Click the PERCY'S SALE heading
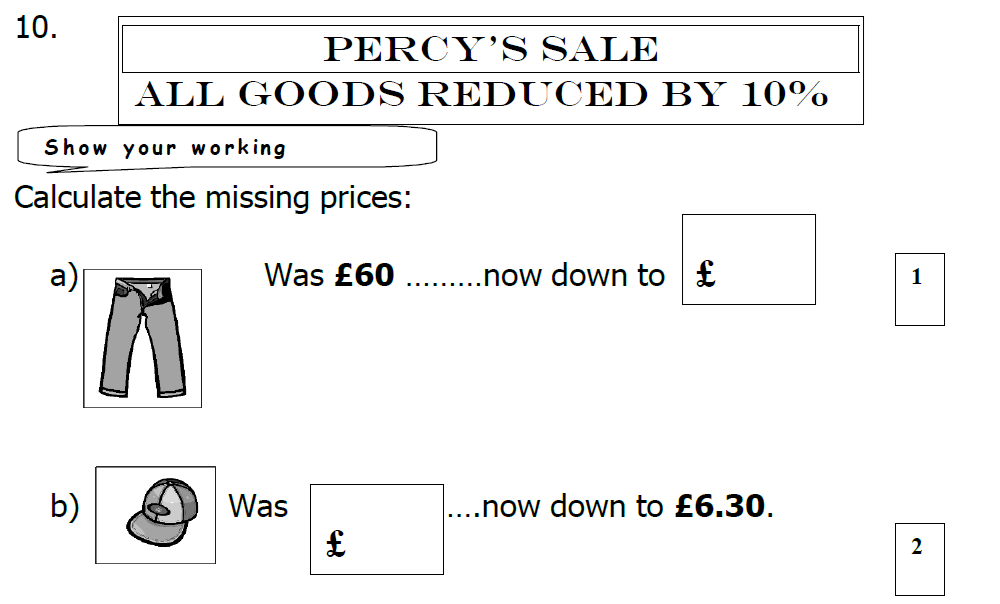Viewport: 1000px width, 604px height. coord(490,49)
